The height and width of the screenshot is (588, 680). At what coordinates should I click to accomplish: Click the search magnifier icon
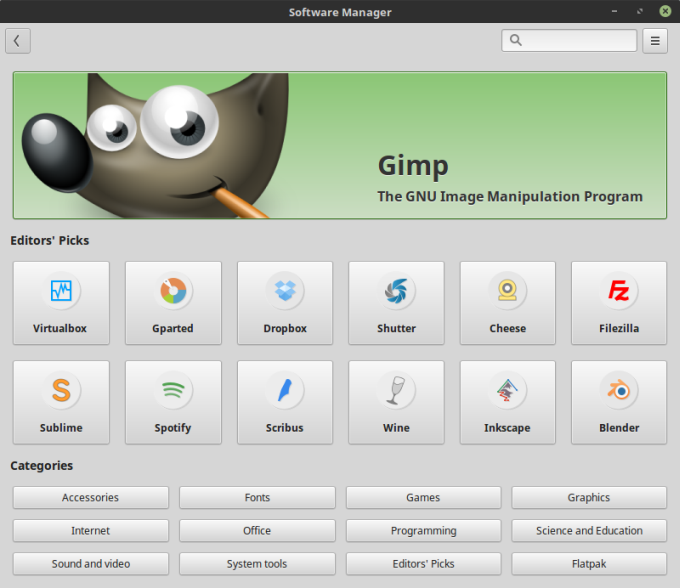(x=516, y=40)
